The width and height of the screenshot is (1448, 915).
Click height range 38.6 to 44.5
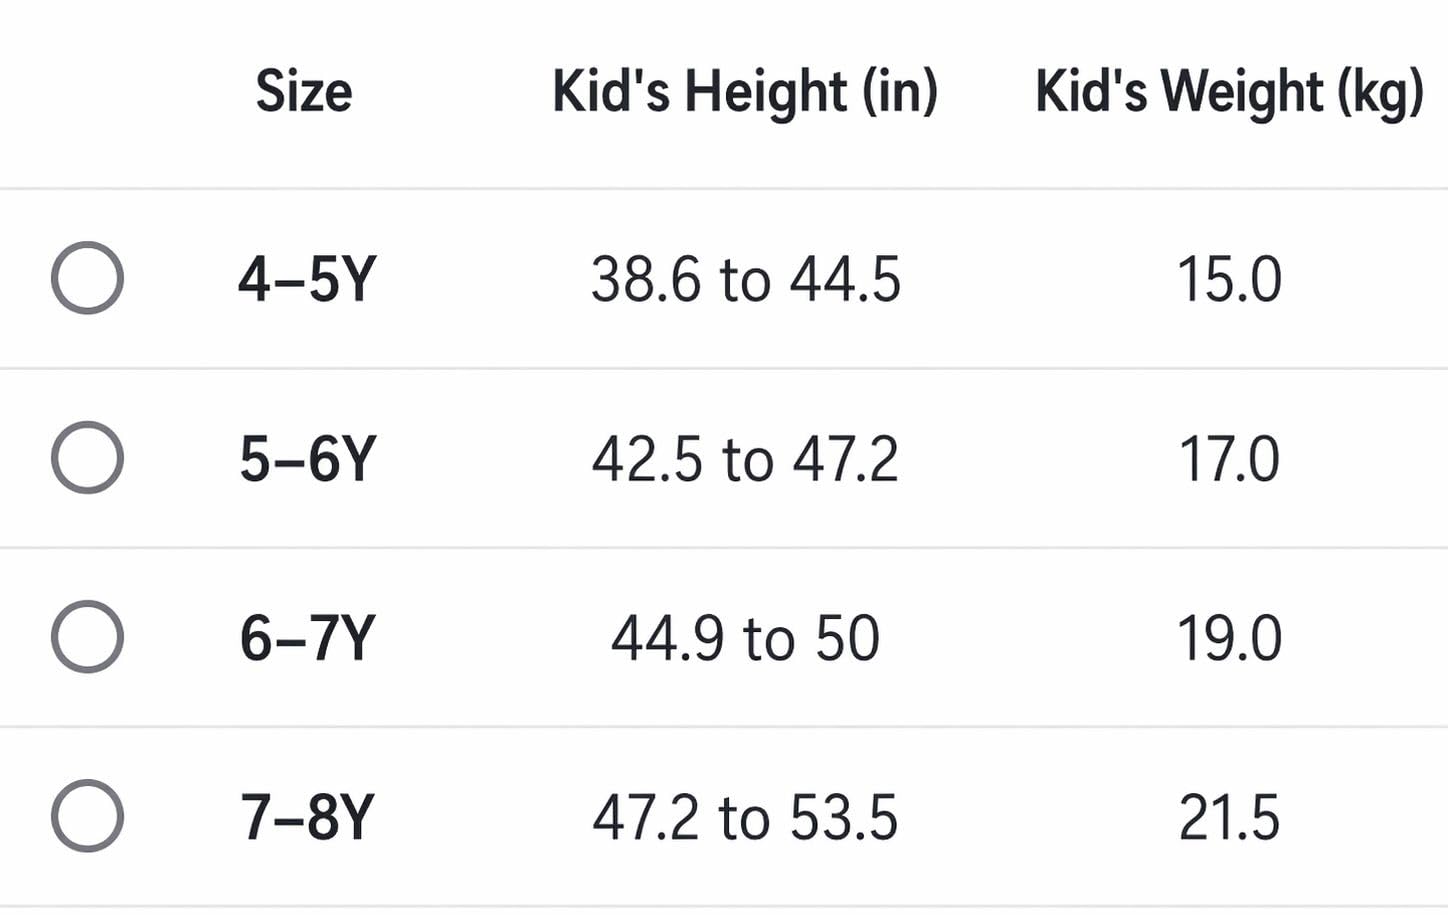tap(746, 279)
